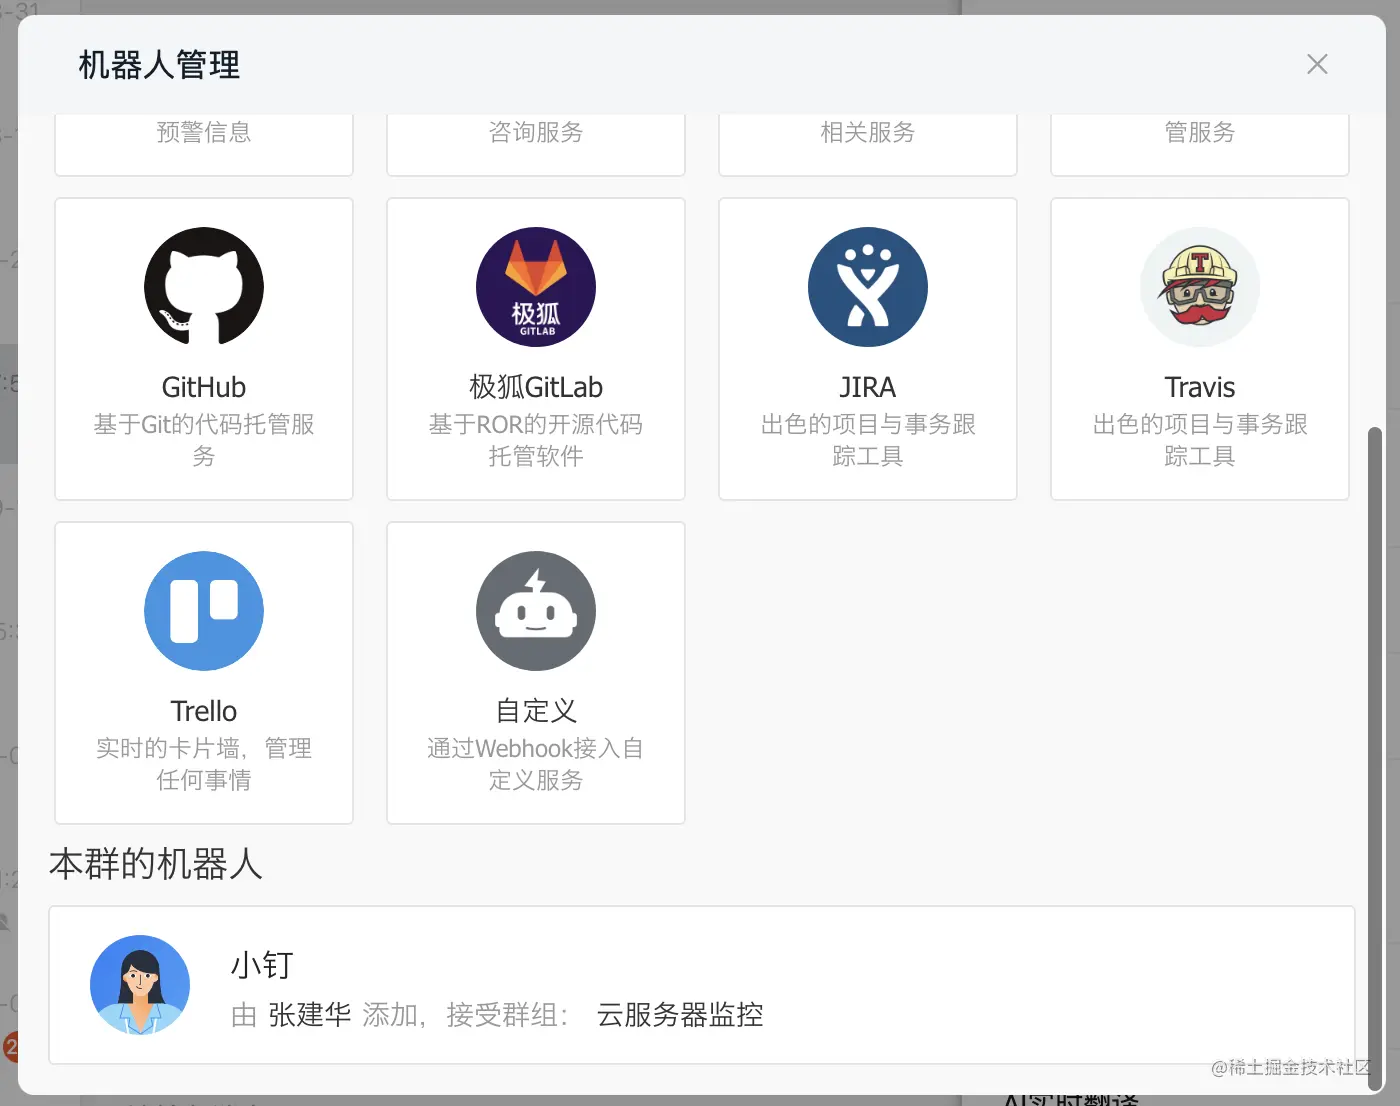Click description 基于ROR的开源代码托管软件
The image size is (1400, 1106).
point(536,440)
